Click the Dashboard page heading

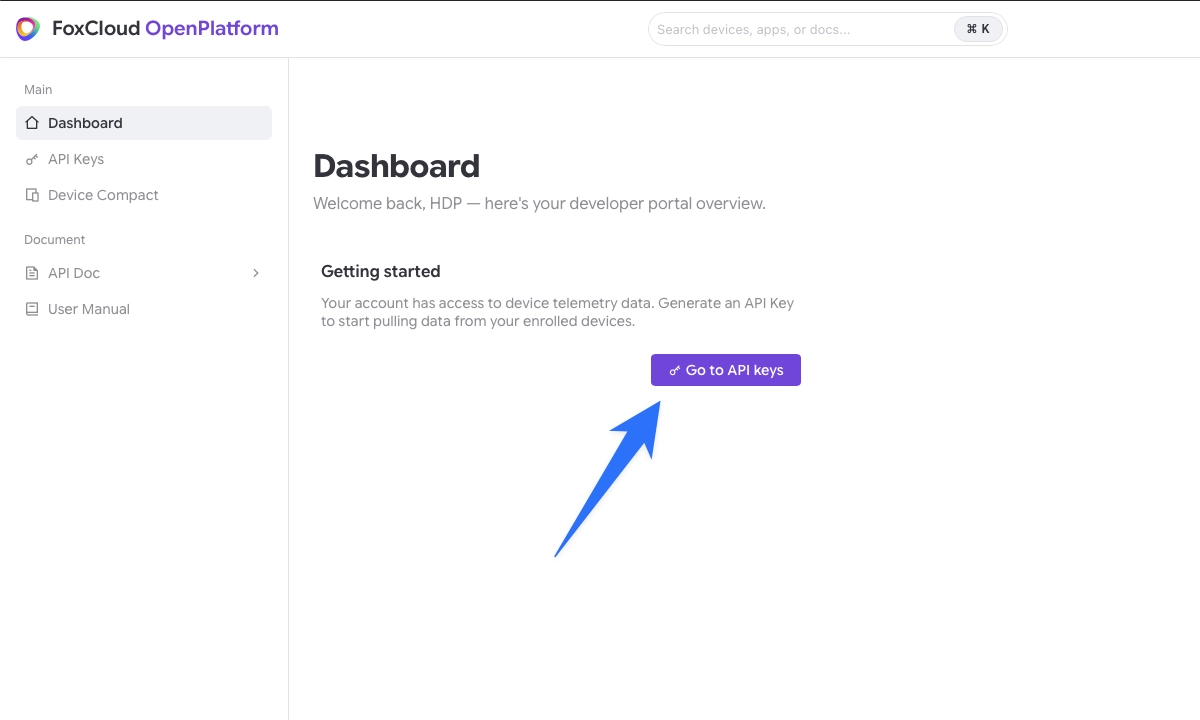pyautogui.click(x=397, y=166)
